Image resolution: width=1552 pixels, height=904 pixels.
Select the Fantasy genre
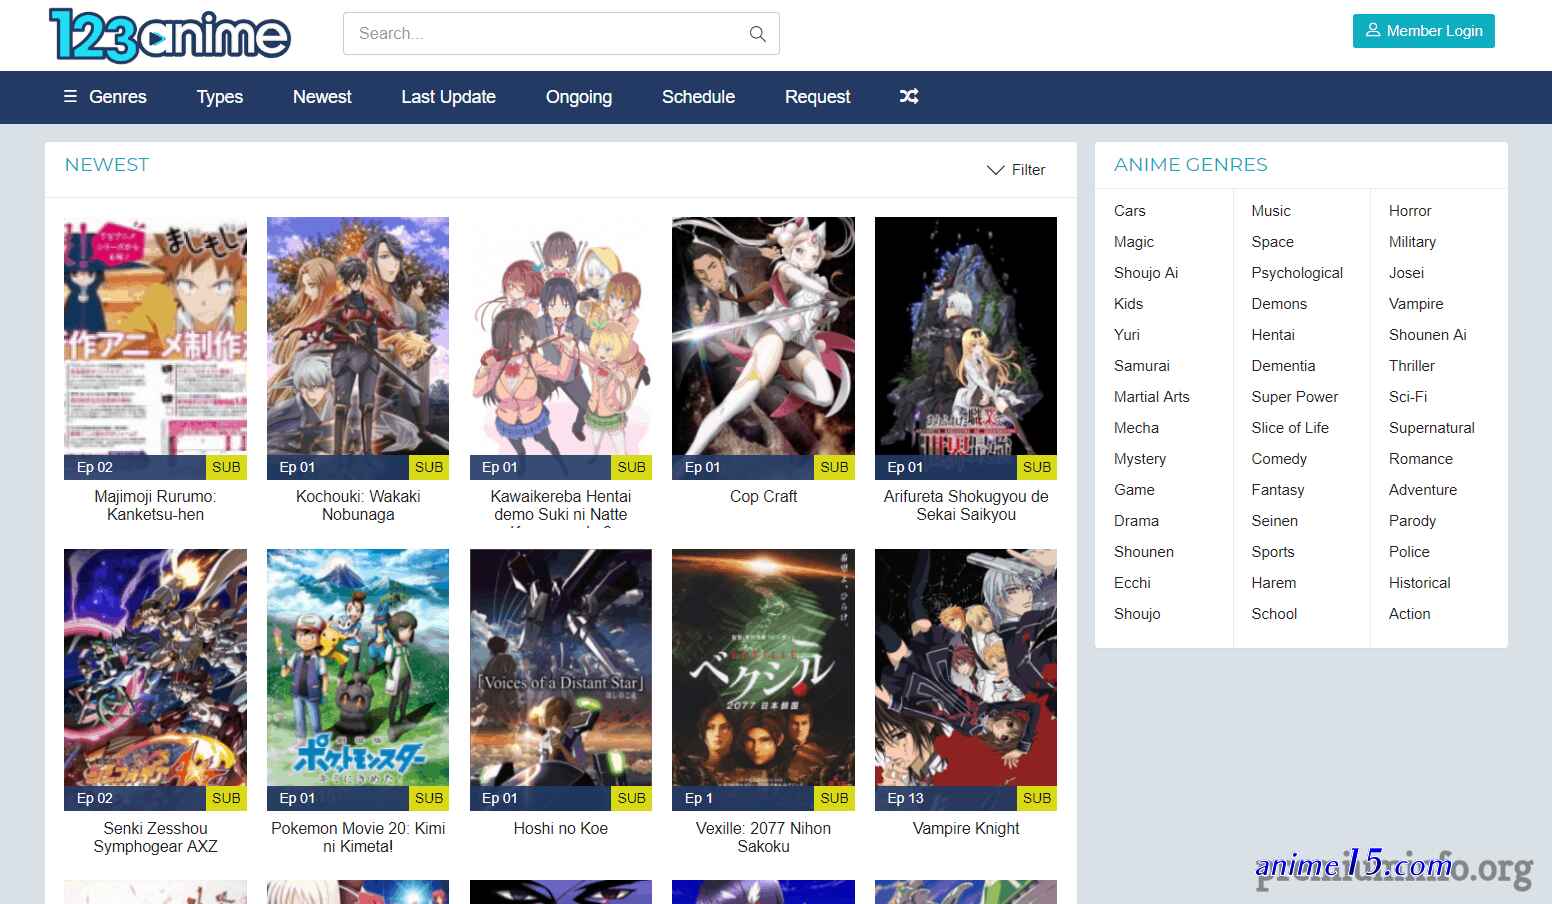tap(1278, 490)
